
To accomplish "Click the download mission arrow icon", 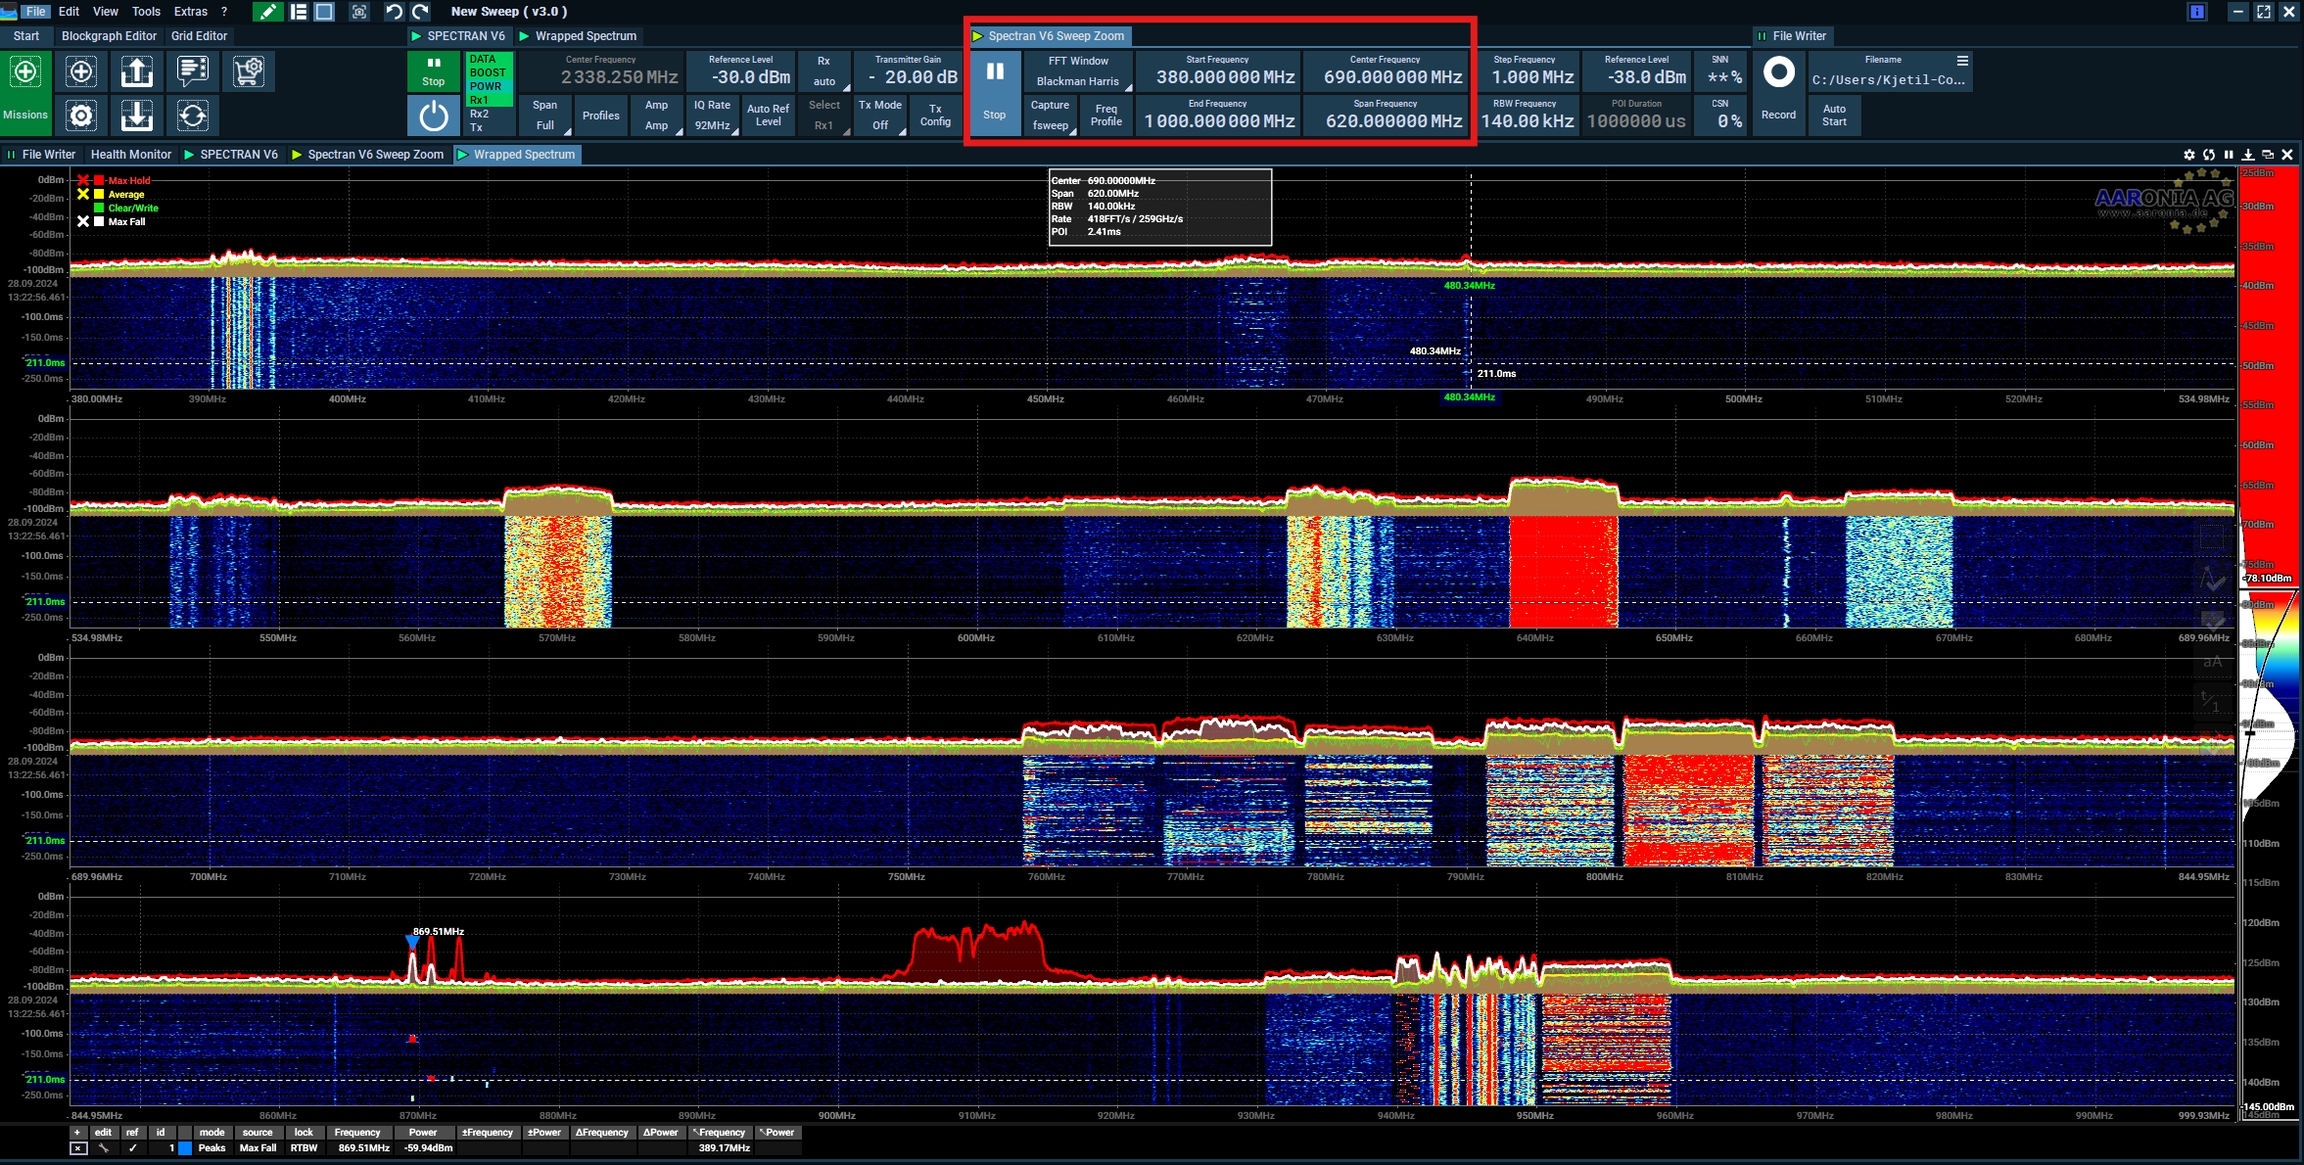I will [137, 116].
